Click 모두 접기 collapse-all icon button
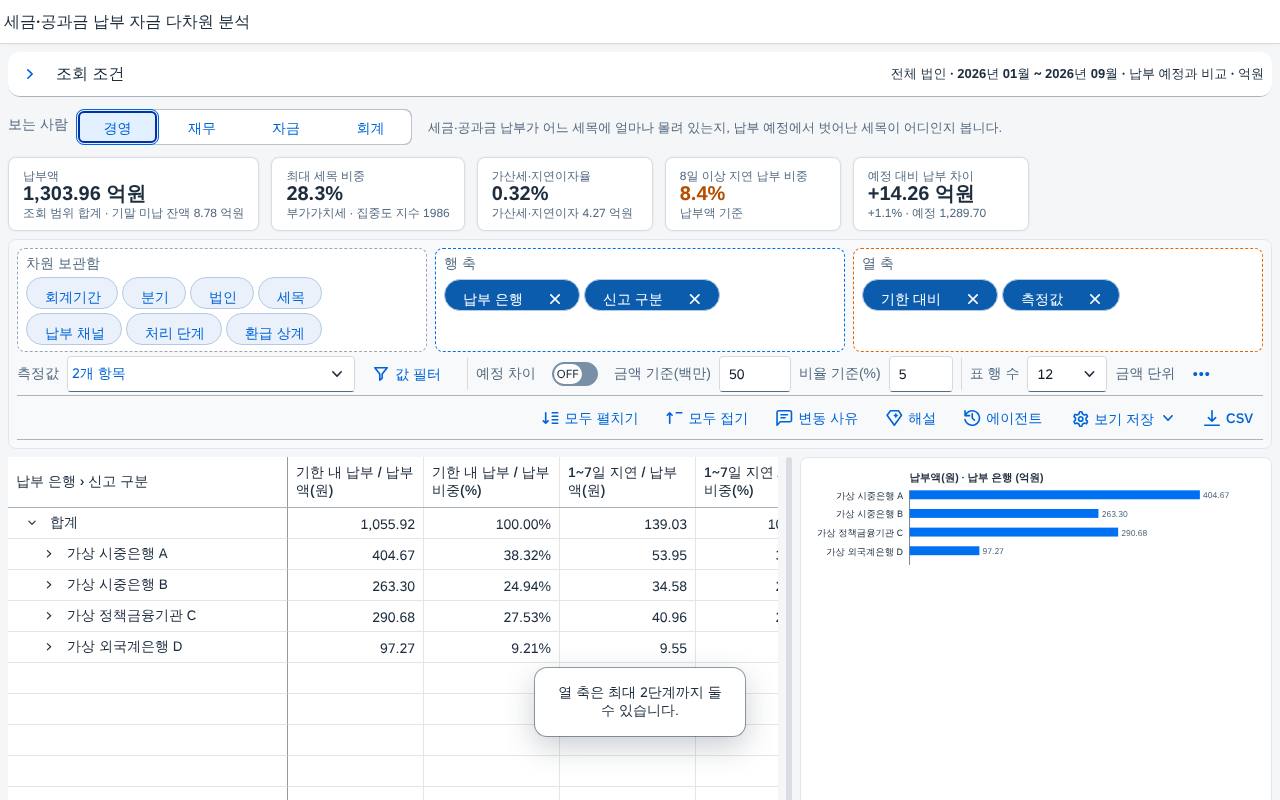The height and width of the screenshot is (800, 1280). pos(707,418)
